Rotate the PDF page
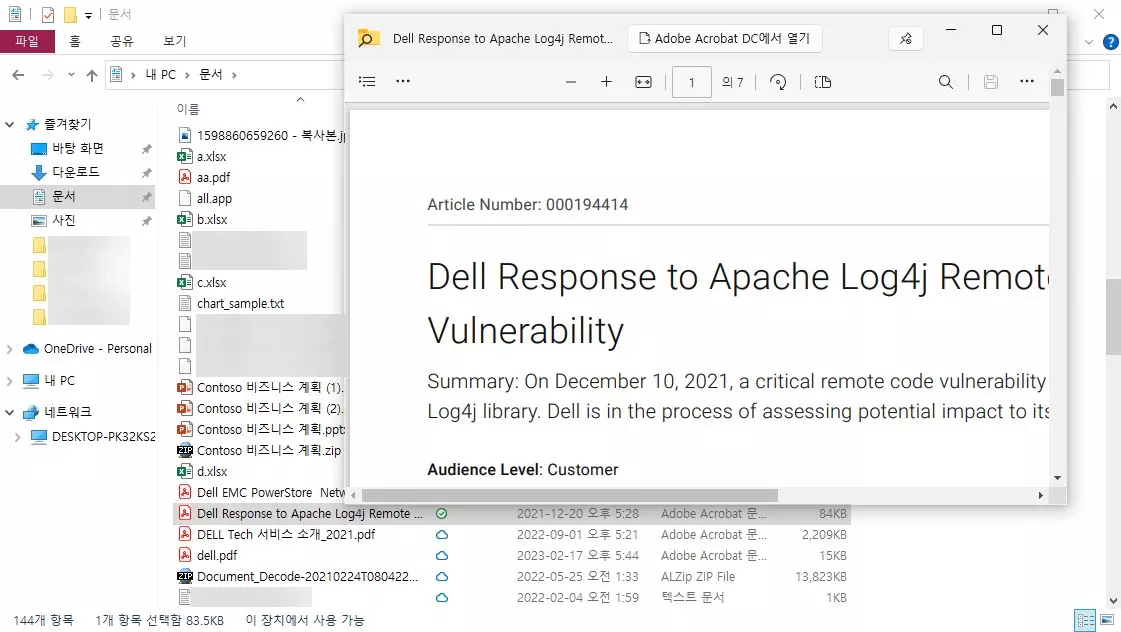 point(778,82)
